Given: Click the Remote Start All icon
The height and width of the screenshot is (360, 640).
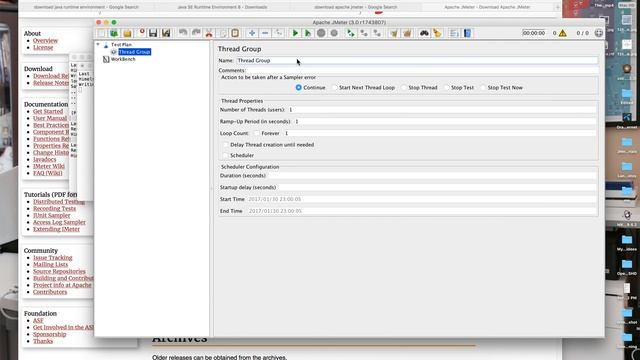Looking at the screenshot, I should tap(351, 33).
